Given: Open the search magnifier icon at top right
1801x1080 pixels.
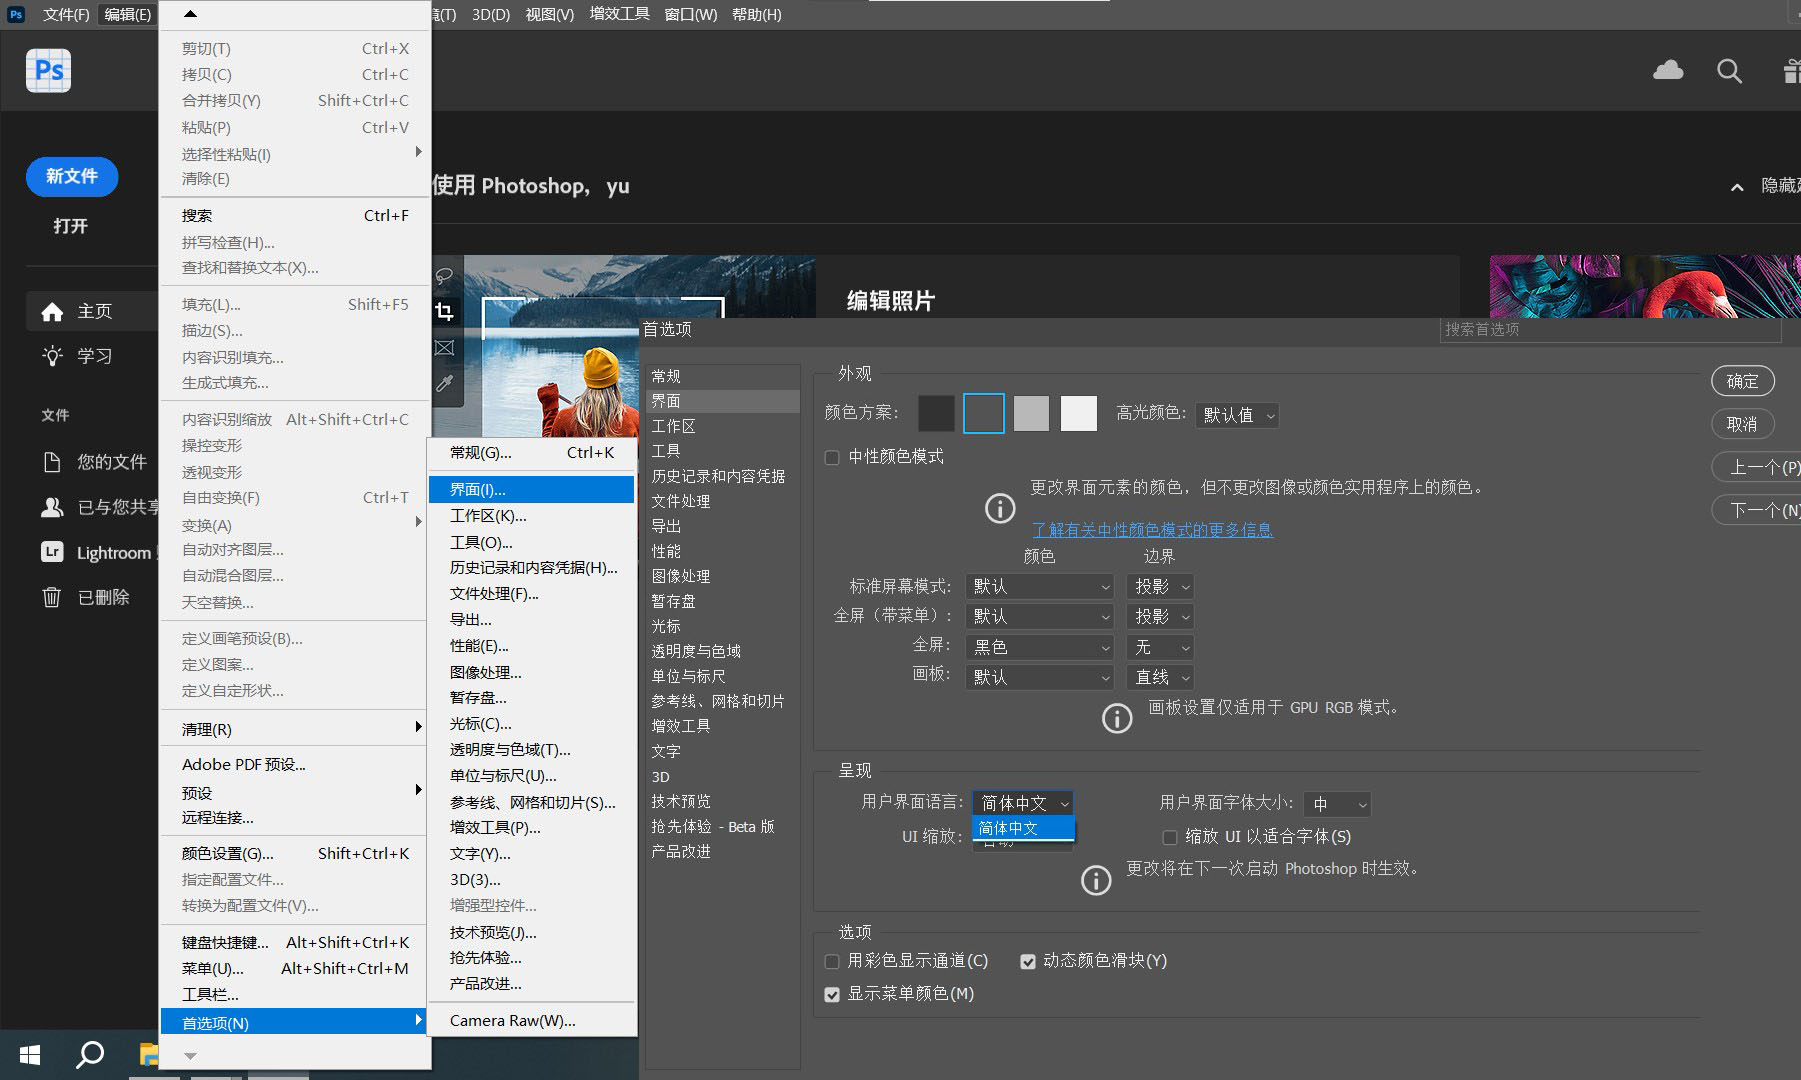Looking at the screenshot, I should [x=1729, y=71].
